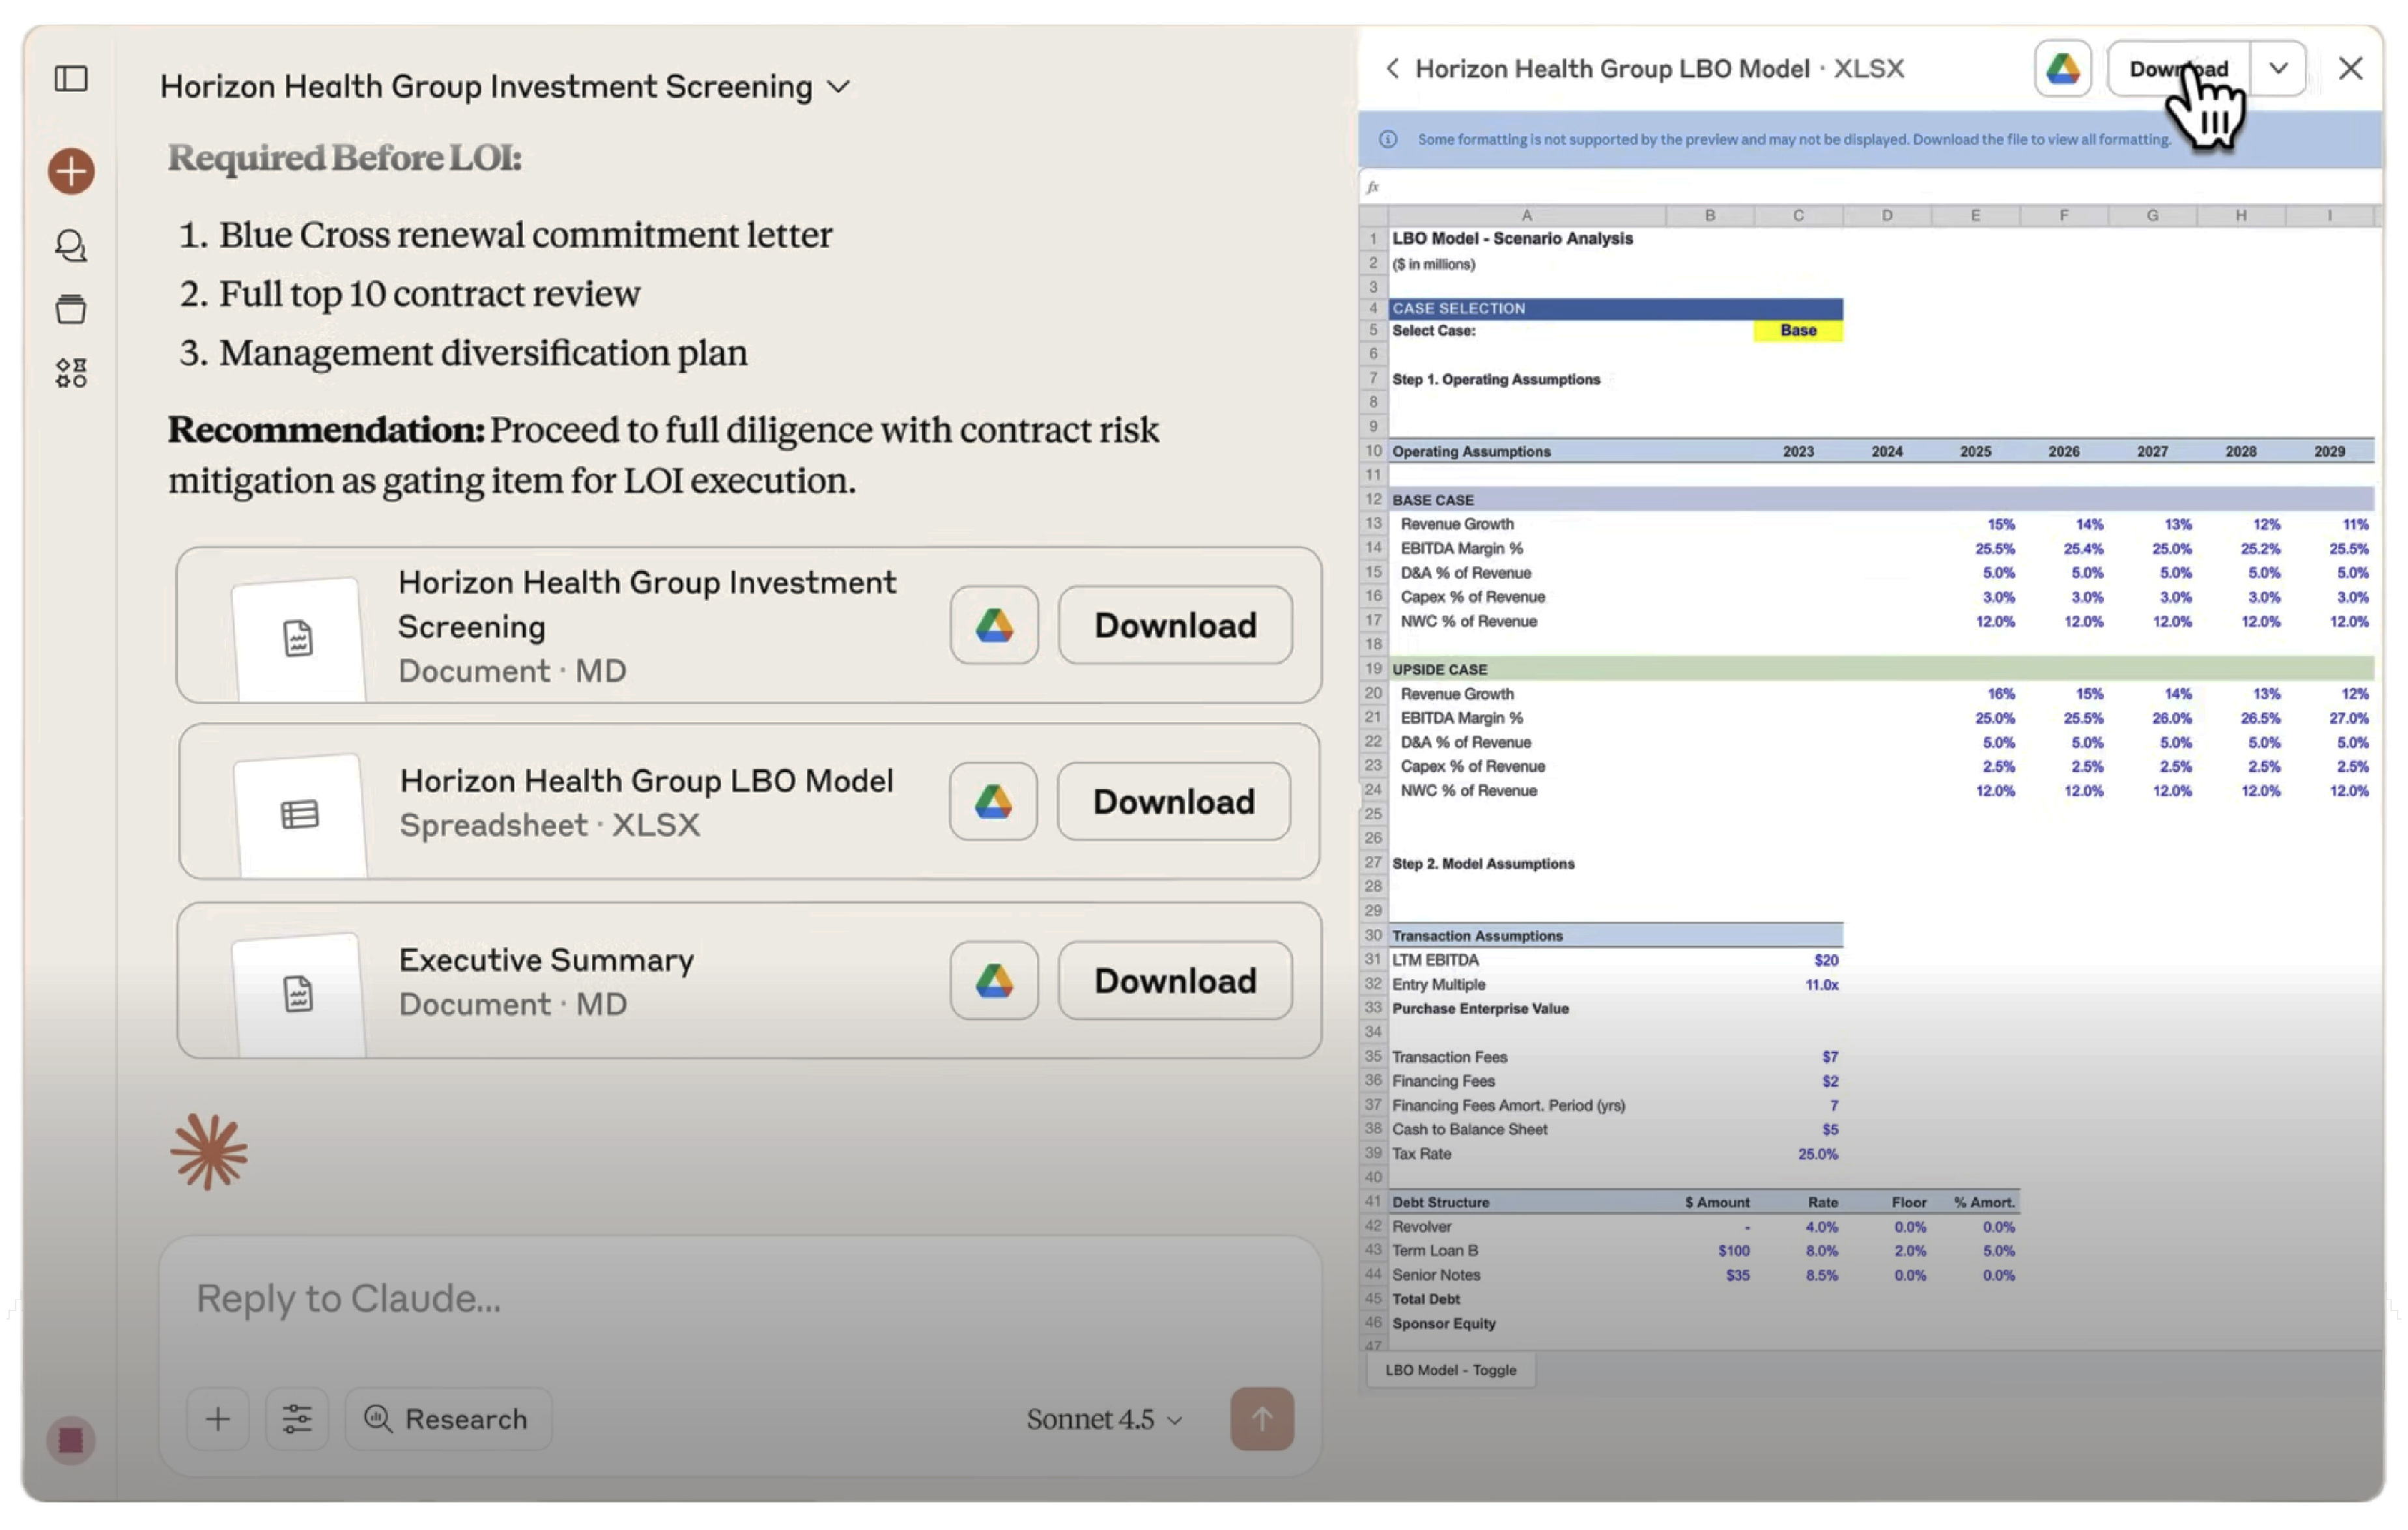Open the Sonnet 4.5 model selector
This screenshot has width=2408, height=1530.
tap(1104, 1418)
